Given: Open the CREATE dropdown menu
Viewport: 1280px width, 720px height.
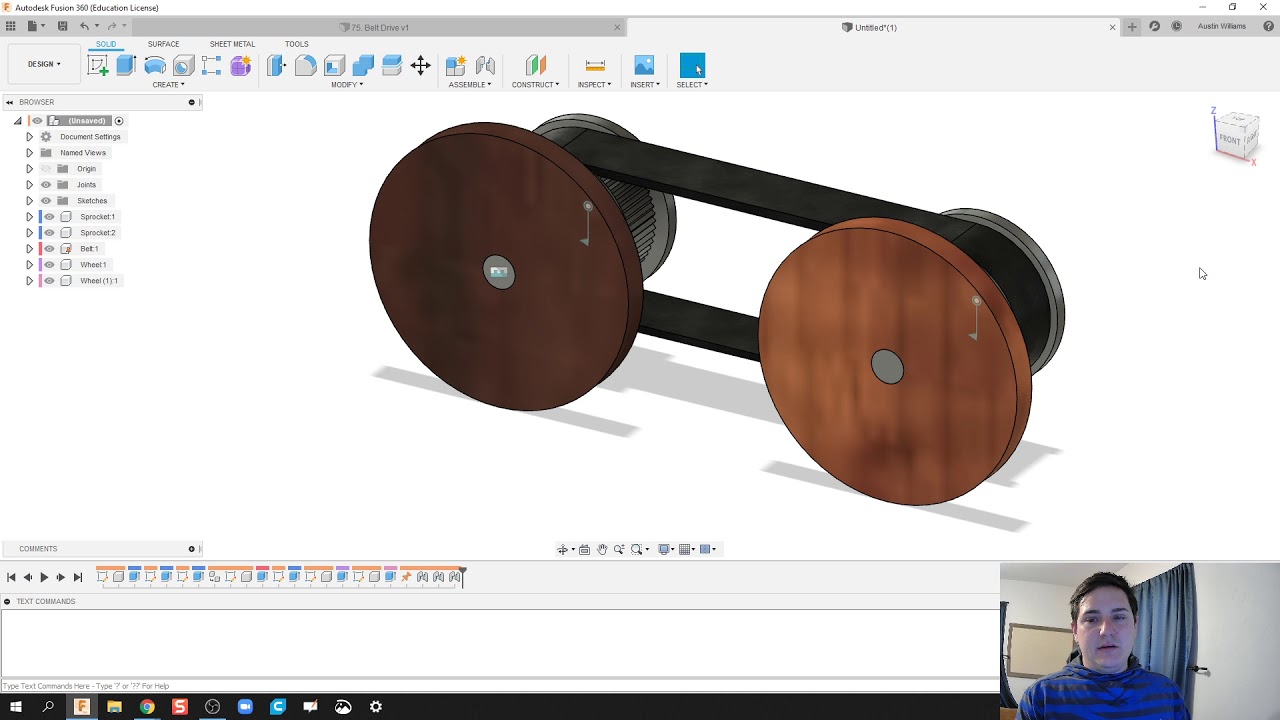Looking at the screenshot, I should coord(168,85).
